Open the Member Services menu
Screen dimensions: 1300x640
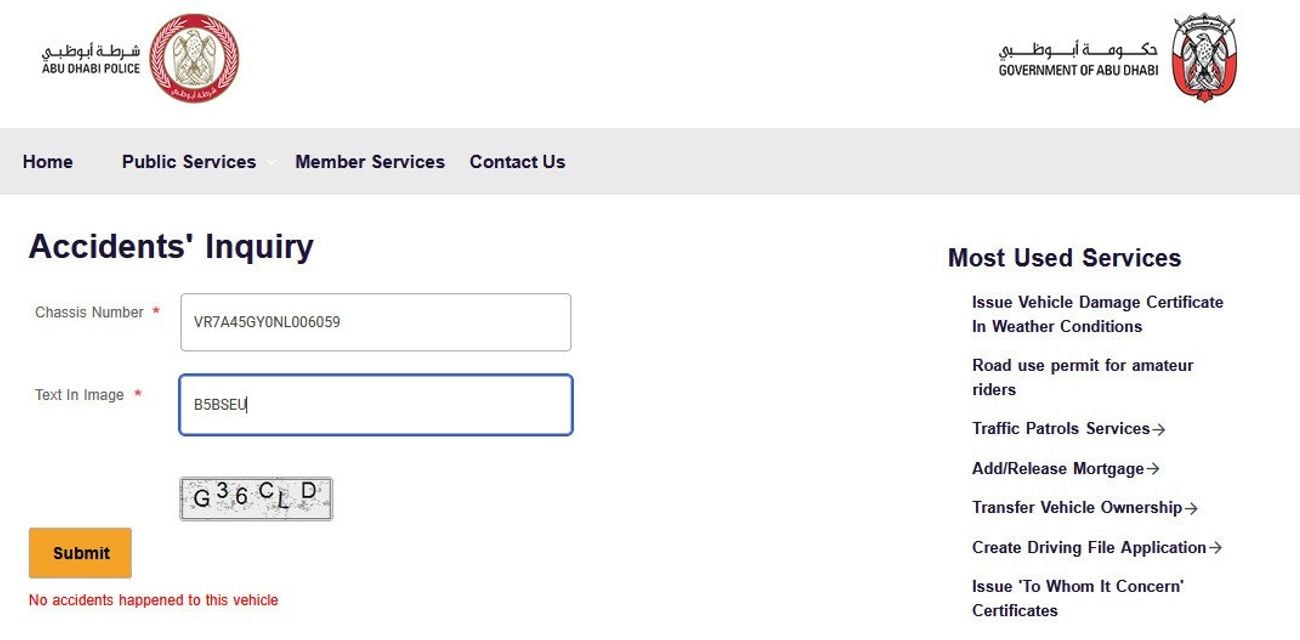click(370, 162)
